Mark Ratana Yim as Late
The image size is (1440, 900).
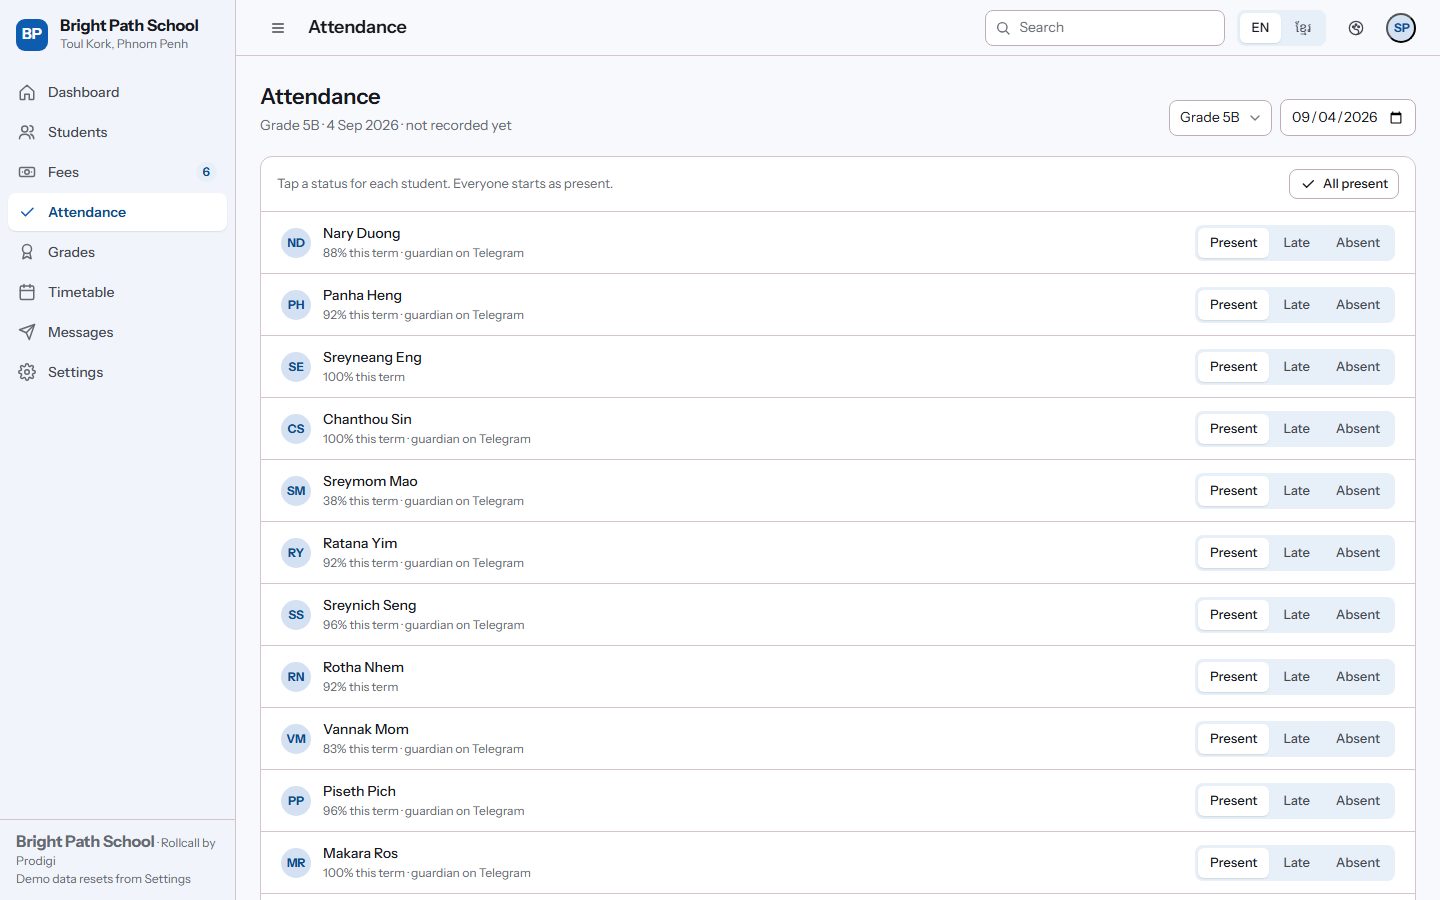point(1296,553)
